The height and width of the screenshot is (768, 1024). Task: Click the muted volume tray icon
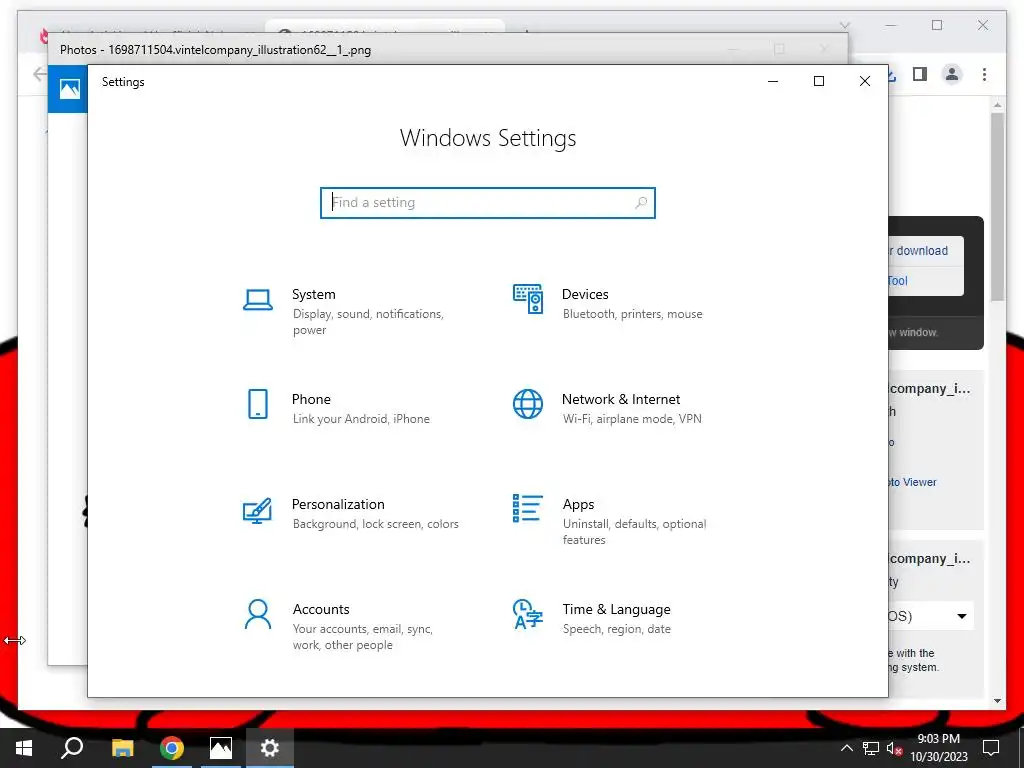click(x=894, y=748)
